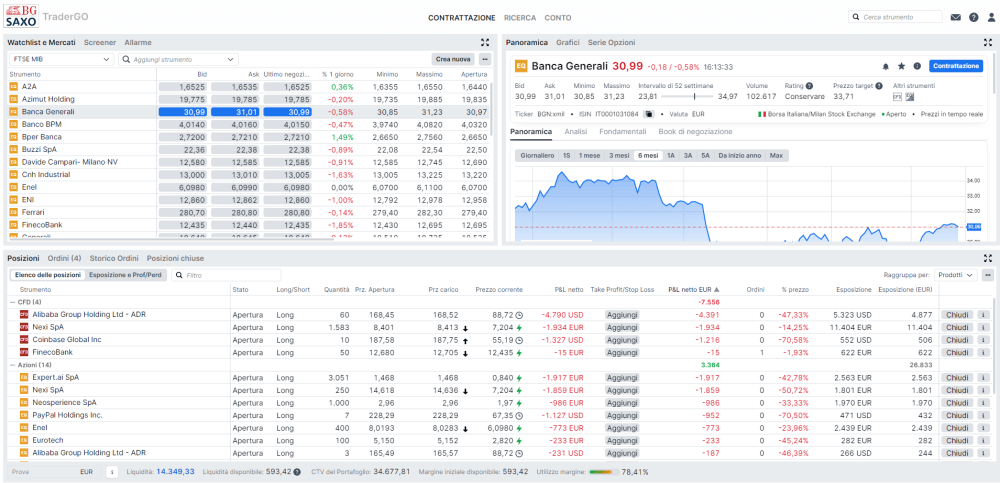The width and height of the screenshot is (1000, 483).
Task: Click the Crea nuova watchlist button
Action: click(x=453, y=59)
